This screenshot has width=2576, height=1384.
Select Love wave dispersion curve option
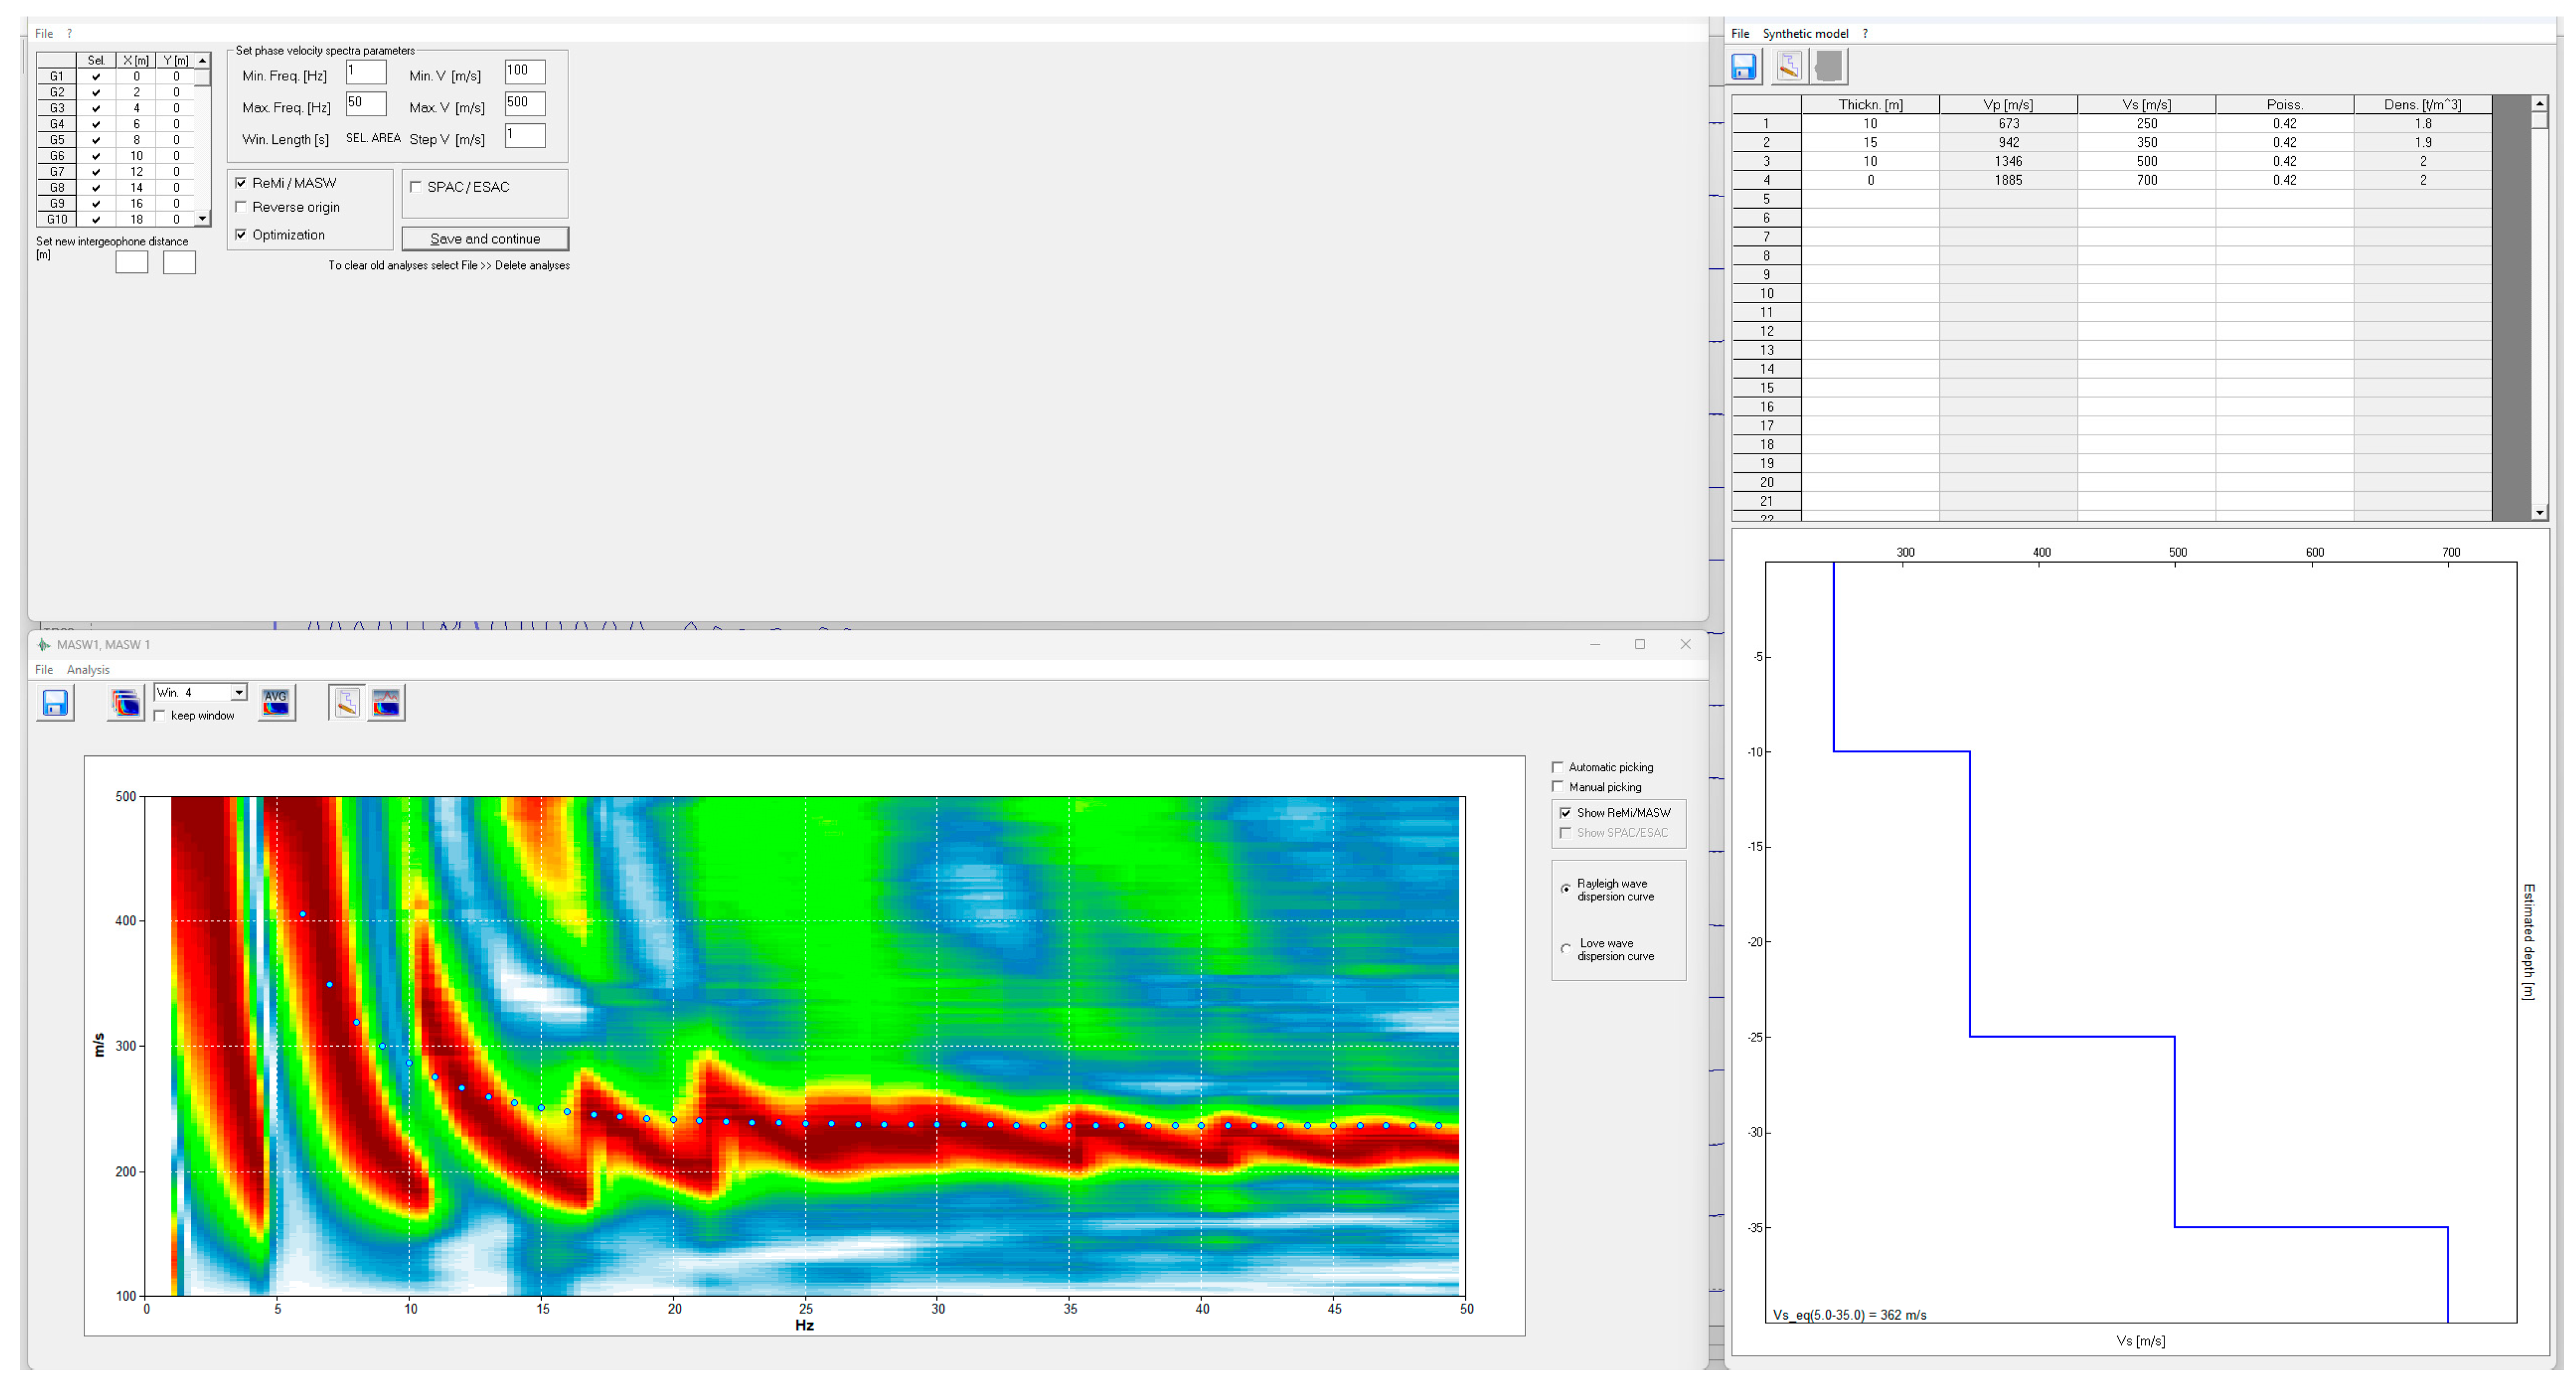pyautogui.click(x=1566, y=949)
